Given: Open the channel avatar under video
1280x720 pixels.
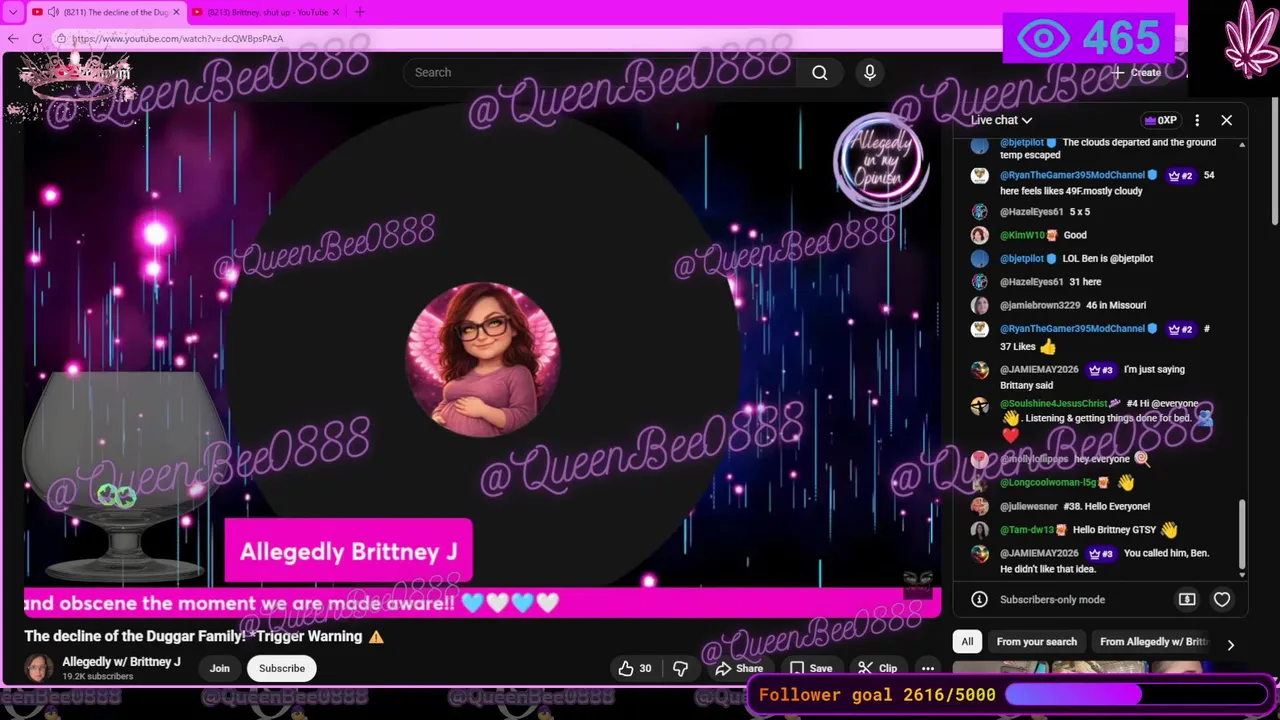Looking at the screenshot, I should (39, 669).
